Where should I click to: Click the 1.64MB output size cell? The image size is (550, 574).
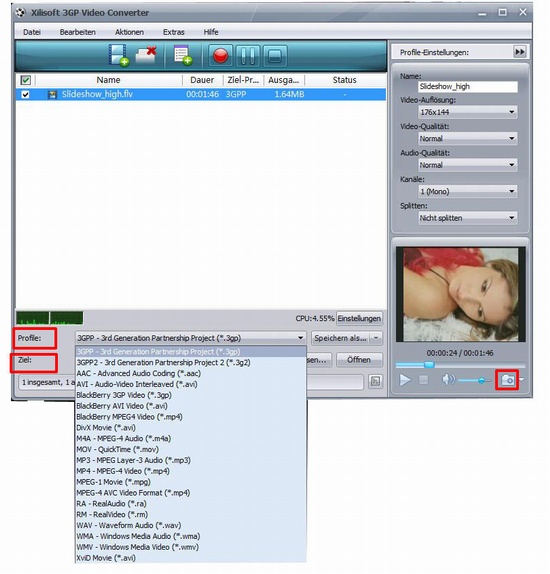[289, 94]
